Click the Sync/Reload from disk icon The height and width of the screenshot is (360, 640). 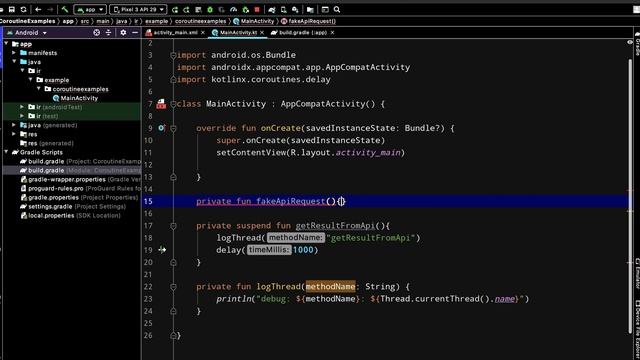click(x=24, y=9)
